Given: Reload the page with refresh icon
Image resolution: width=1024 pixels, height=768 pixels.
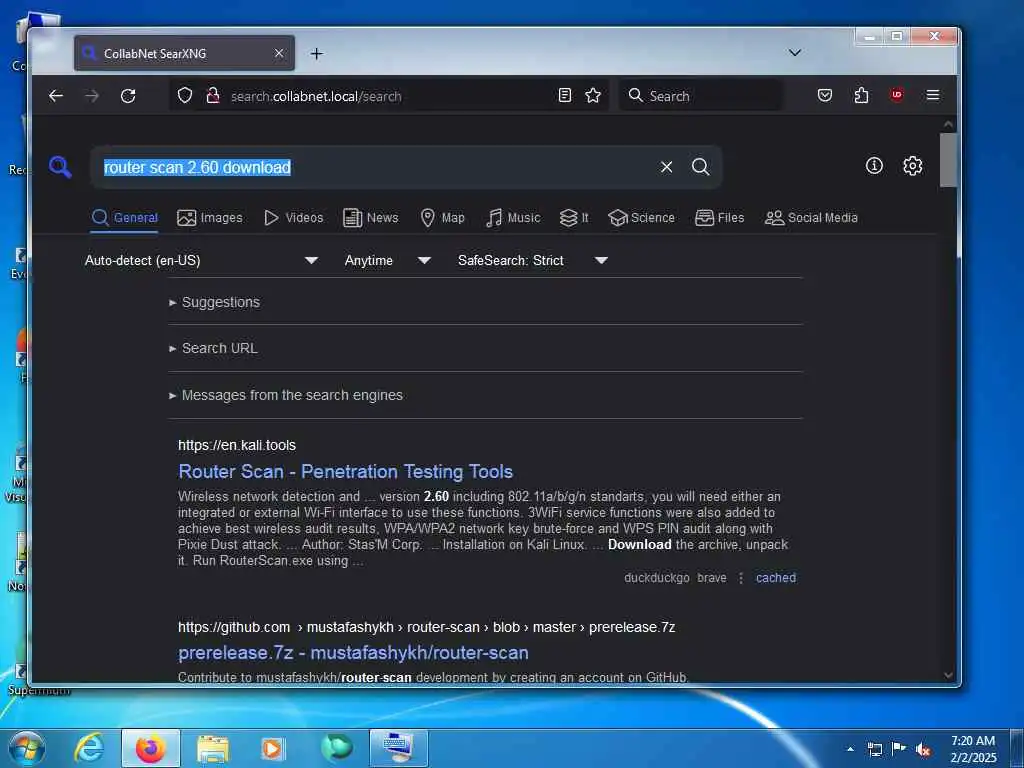Looking at the screenshot, I should pyautogui.click(x=128, y=96).
